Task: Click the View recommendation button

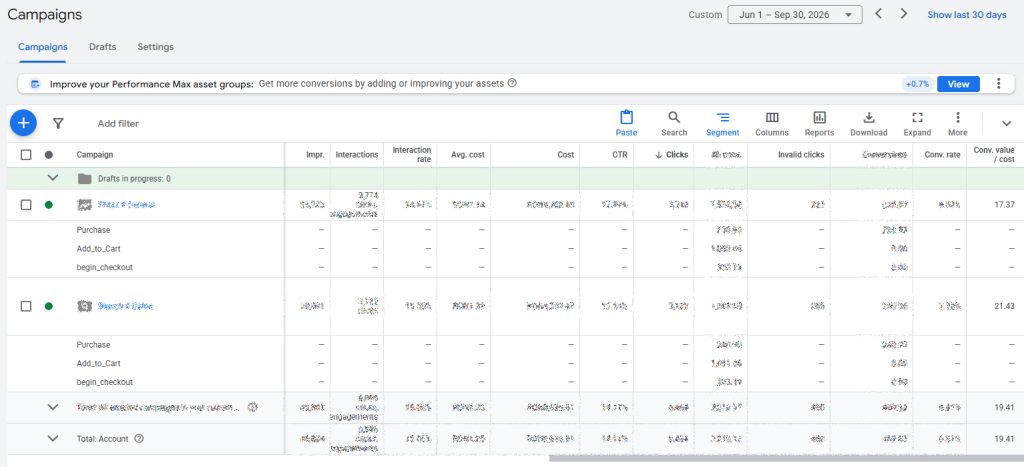Action: click(x=958, y=84)
